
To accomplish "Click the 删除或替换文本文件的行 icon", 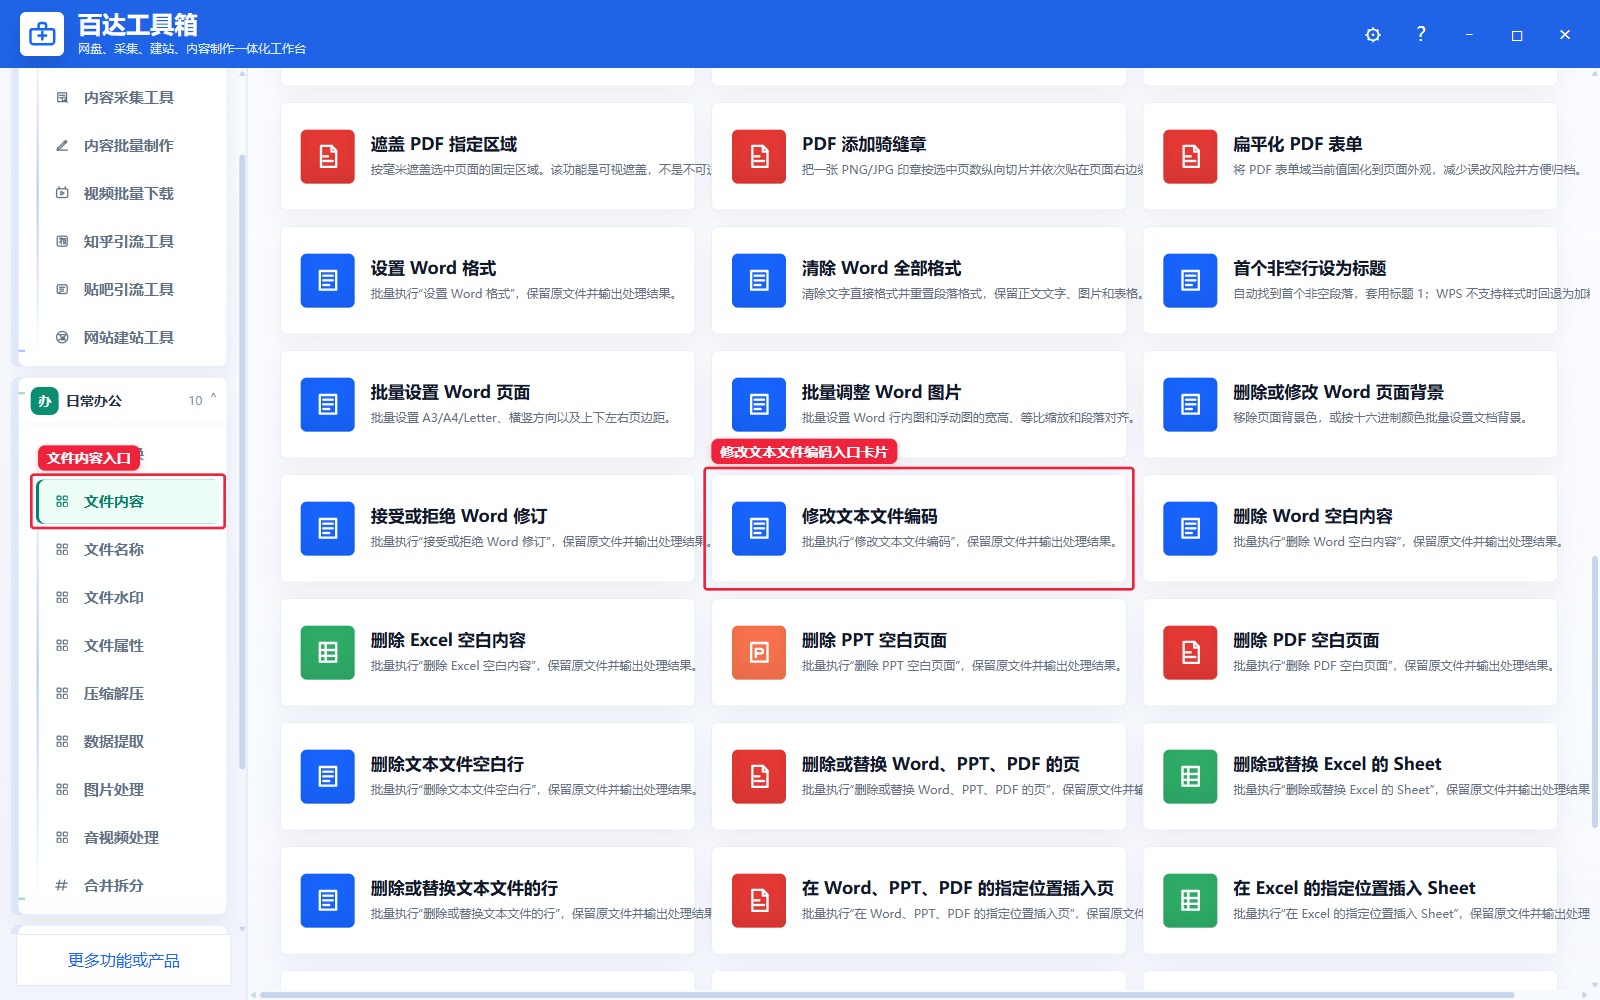I will 328,901.
